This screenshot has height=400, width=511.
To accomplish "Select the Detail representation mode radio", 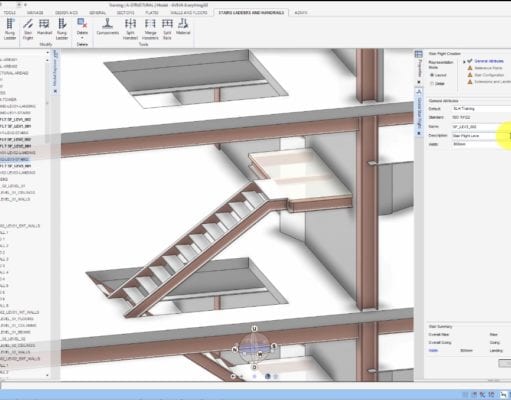I will click(432, 84).
